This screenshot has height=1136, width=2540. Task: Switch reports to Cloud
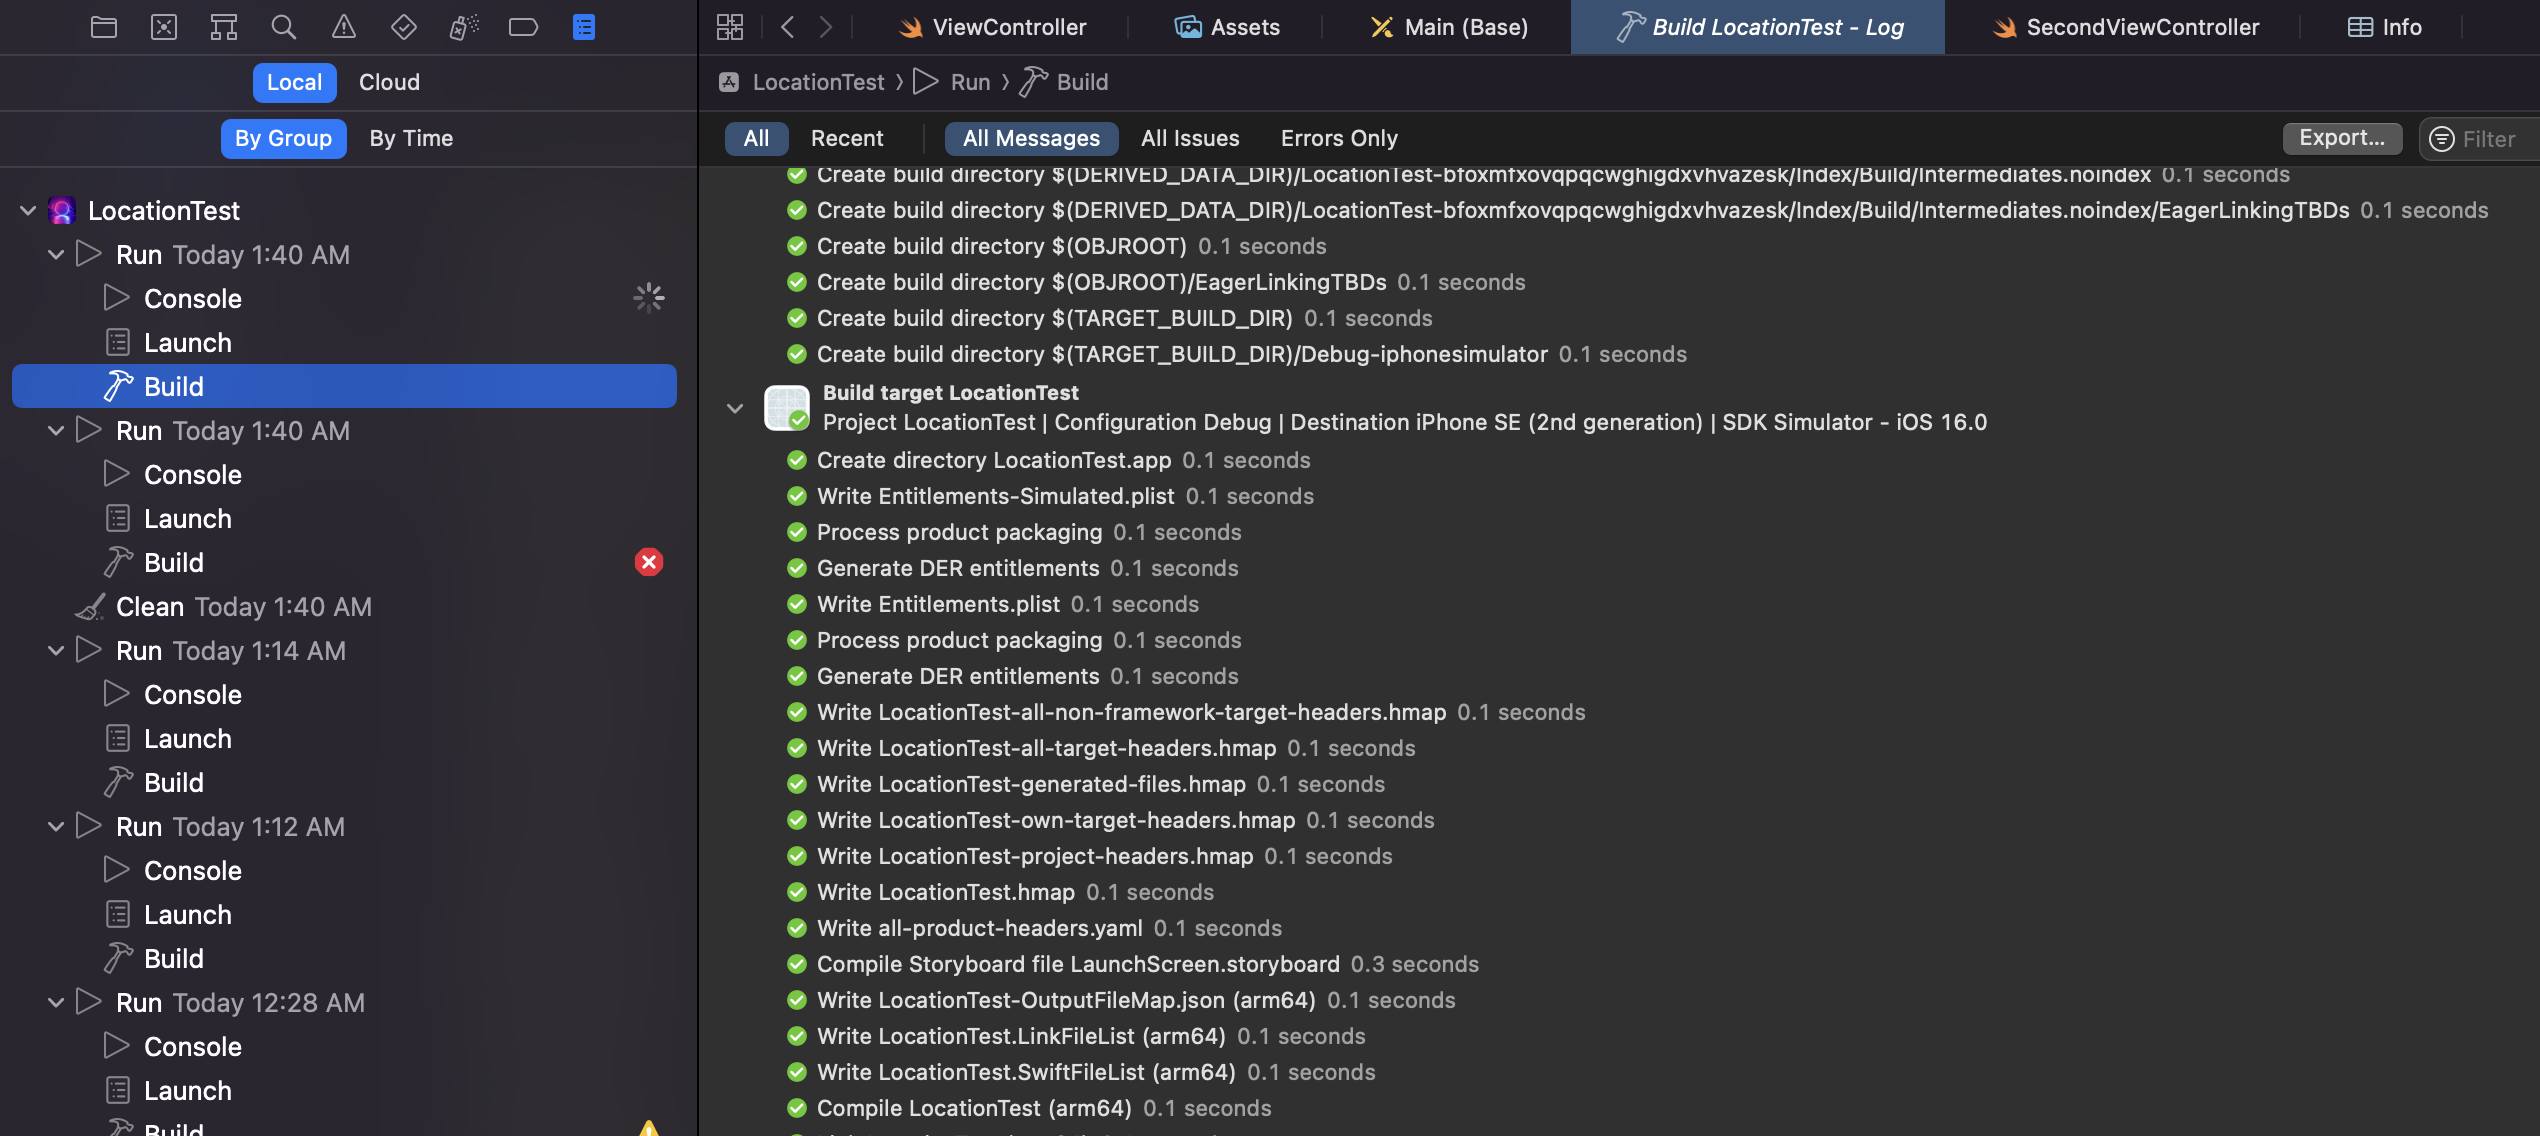389,82
